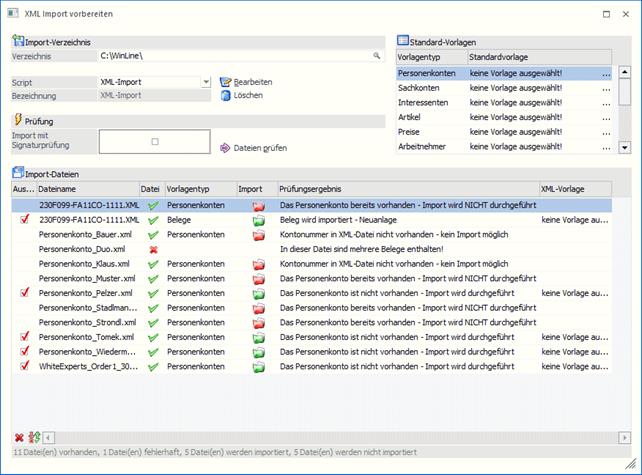Click the red error mark for Personenkonto_Duo.xml
The width and height of the screenshot is (642, 475).
[152, 248]
